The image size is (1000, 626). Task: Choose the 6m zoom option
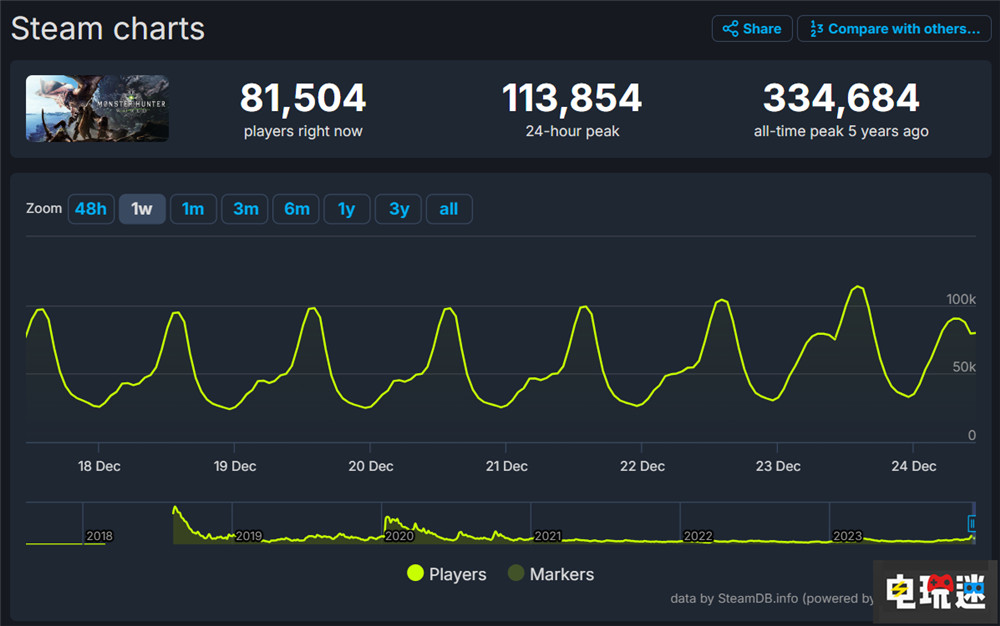point(296,209)
